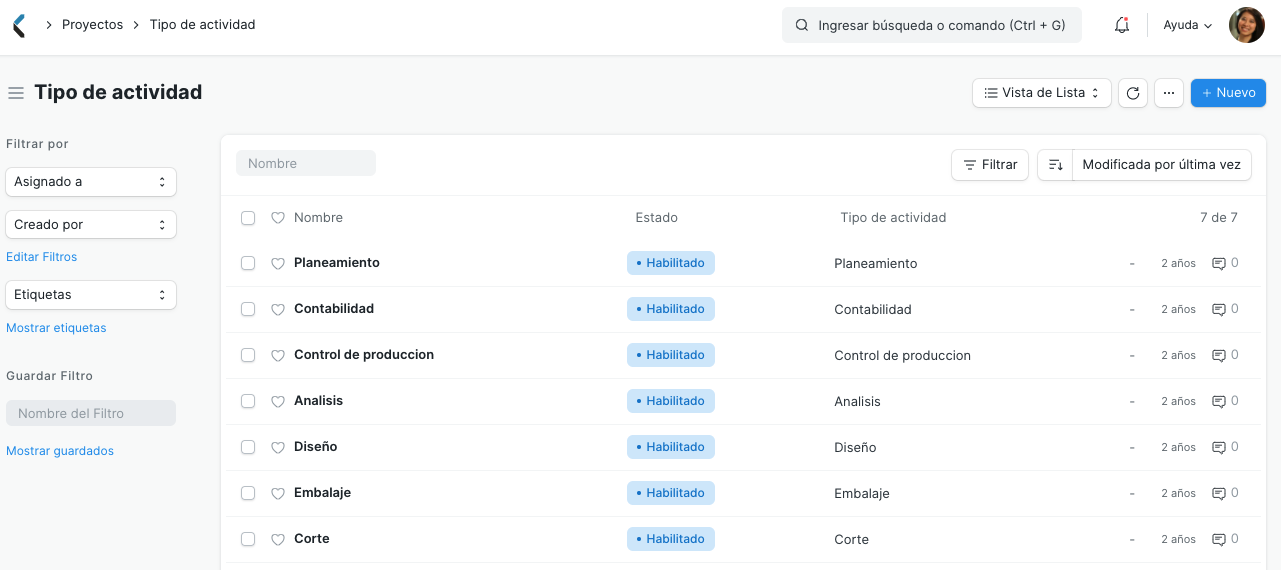Open the user avatar menu
Image resolution: width=1281 pixels, height=570 pixels.
[x=1246, y=26]
